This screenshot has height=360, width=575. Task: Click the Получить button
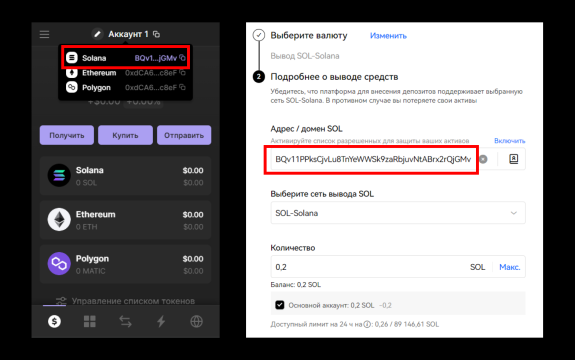(x=67, y=135)
